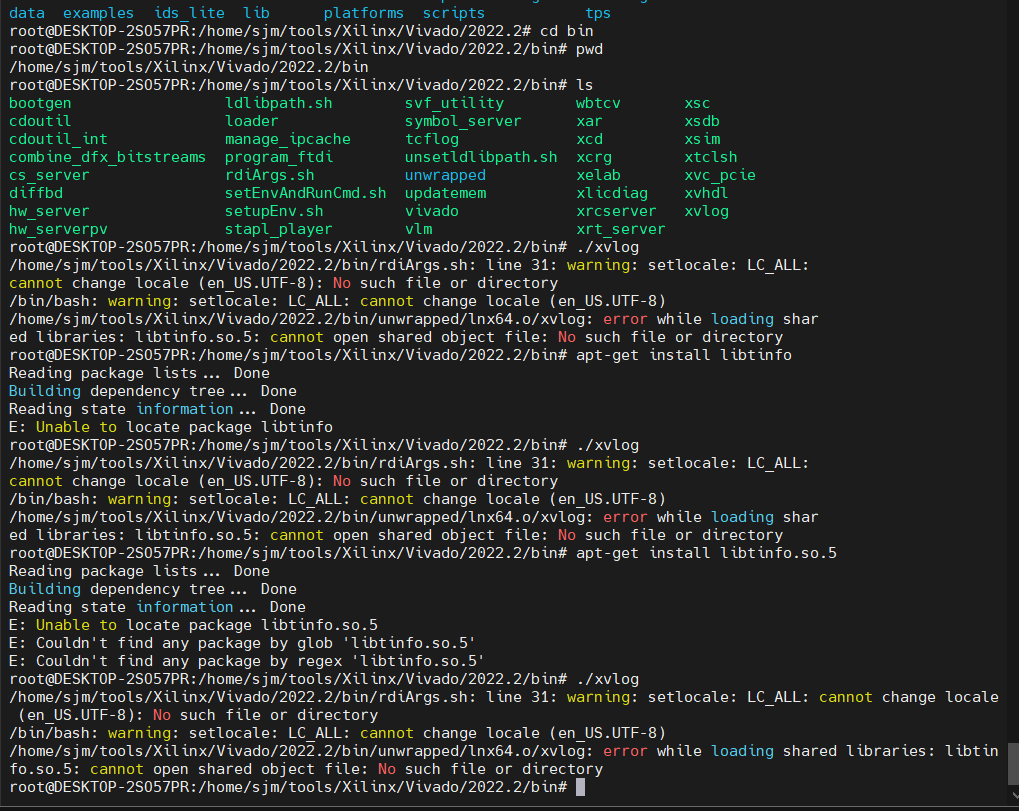Viewport: 1019px width, 811px height.
Task: Click the 'vivado' executable name in listing
Action: coord(432,211)
